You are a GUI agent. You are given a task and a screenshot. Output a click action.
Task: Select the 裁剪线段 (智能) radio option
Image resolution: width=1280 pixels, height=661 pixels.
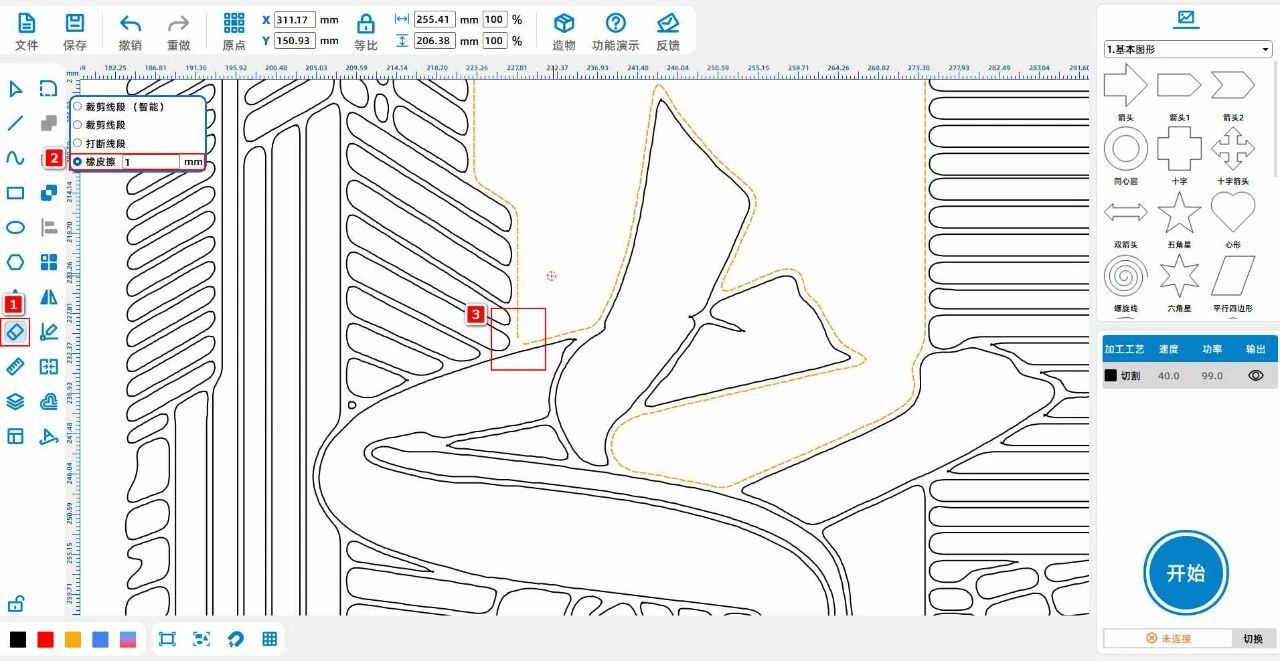pyautogui.click(x=78, y=107)
